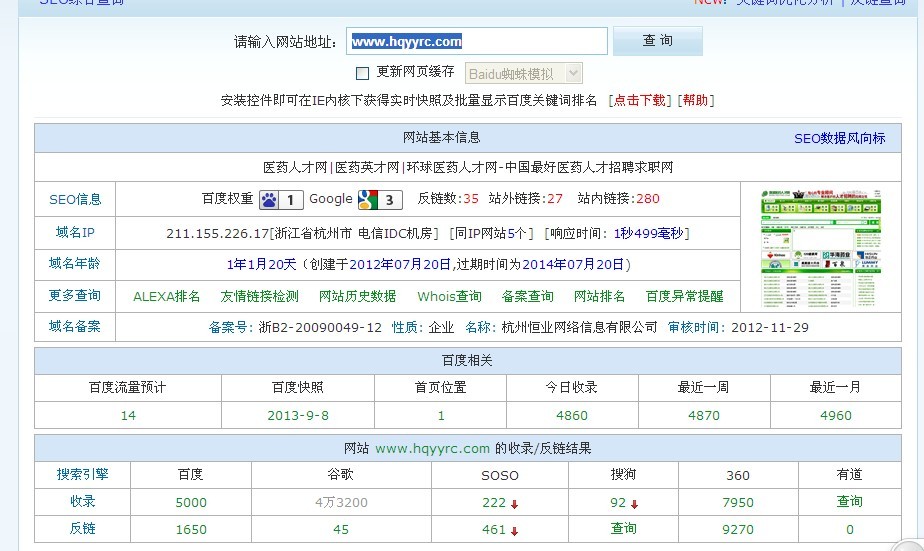Image resolution: width=924 pixels, height=551 pixels.
Task: Click the site title 医药人才网 text
Action: click(x=295, y=168)
